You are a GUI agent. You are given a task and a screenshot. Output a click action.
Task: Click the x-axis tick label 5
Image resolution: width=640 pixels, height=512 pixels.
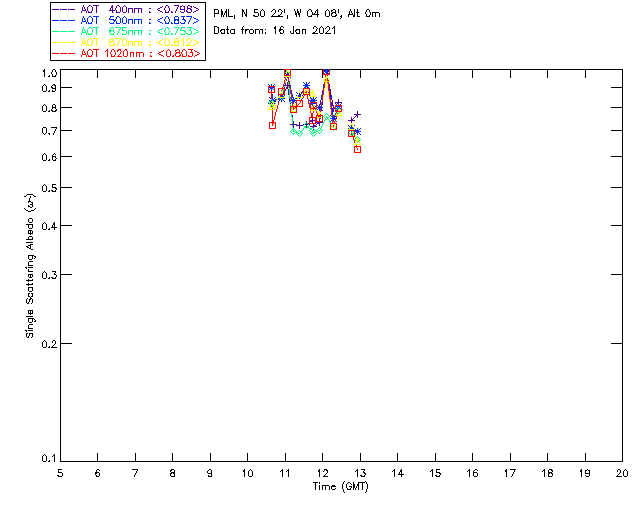tap(60, 473)
